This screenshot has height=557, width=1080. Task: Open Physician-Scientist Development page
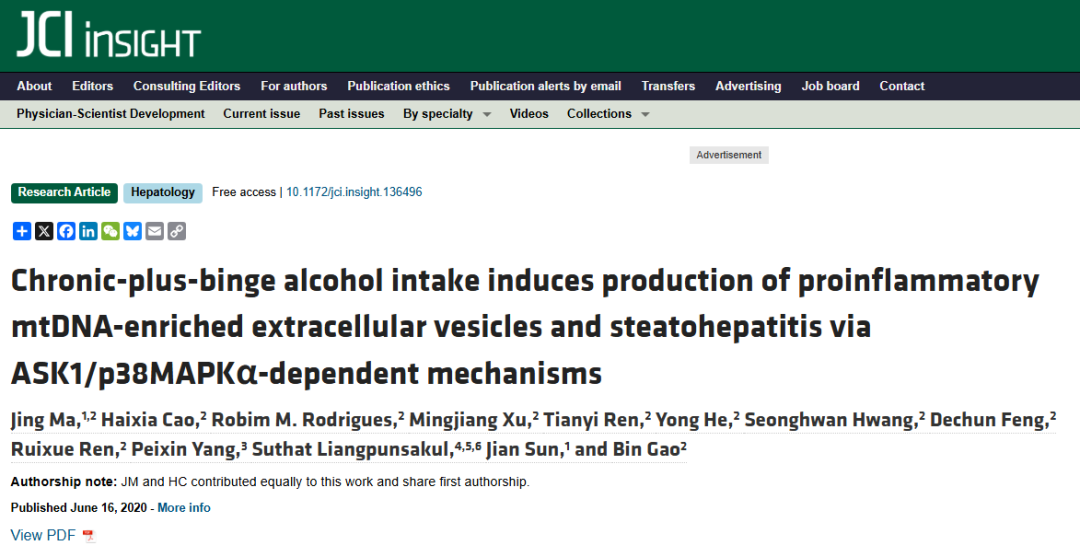(x=111, y=114)
